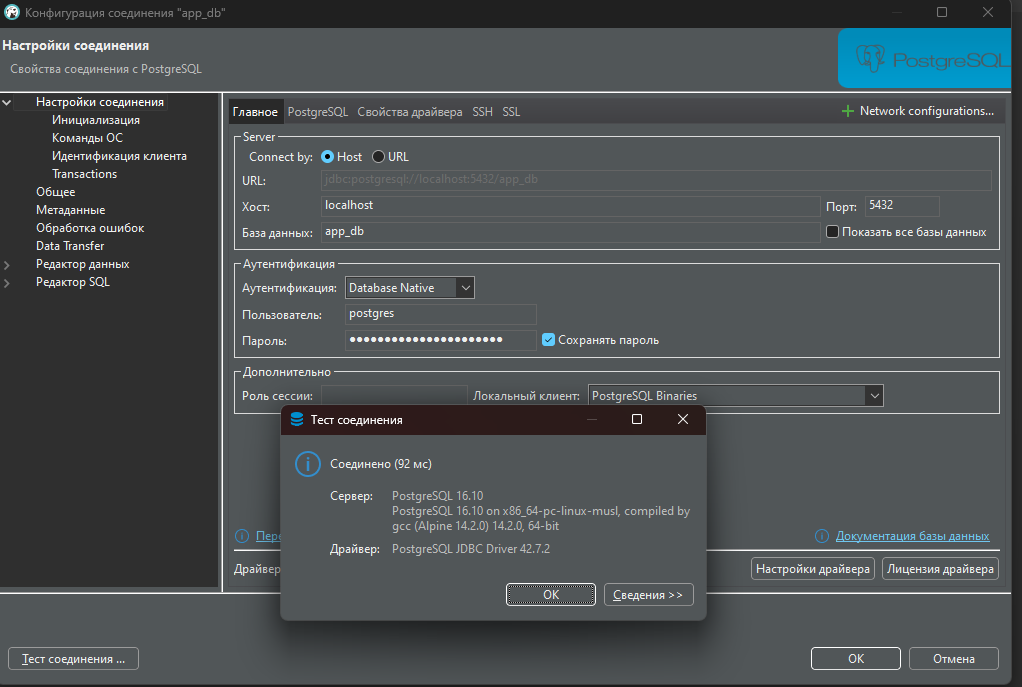Viewport: 1022px width, 687px height.
Task: Click the green plus Network configurations icon
Action: (848, 111)
